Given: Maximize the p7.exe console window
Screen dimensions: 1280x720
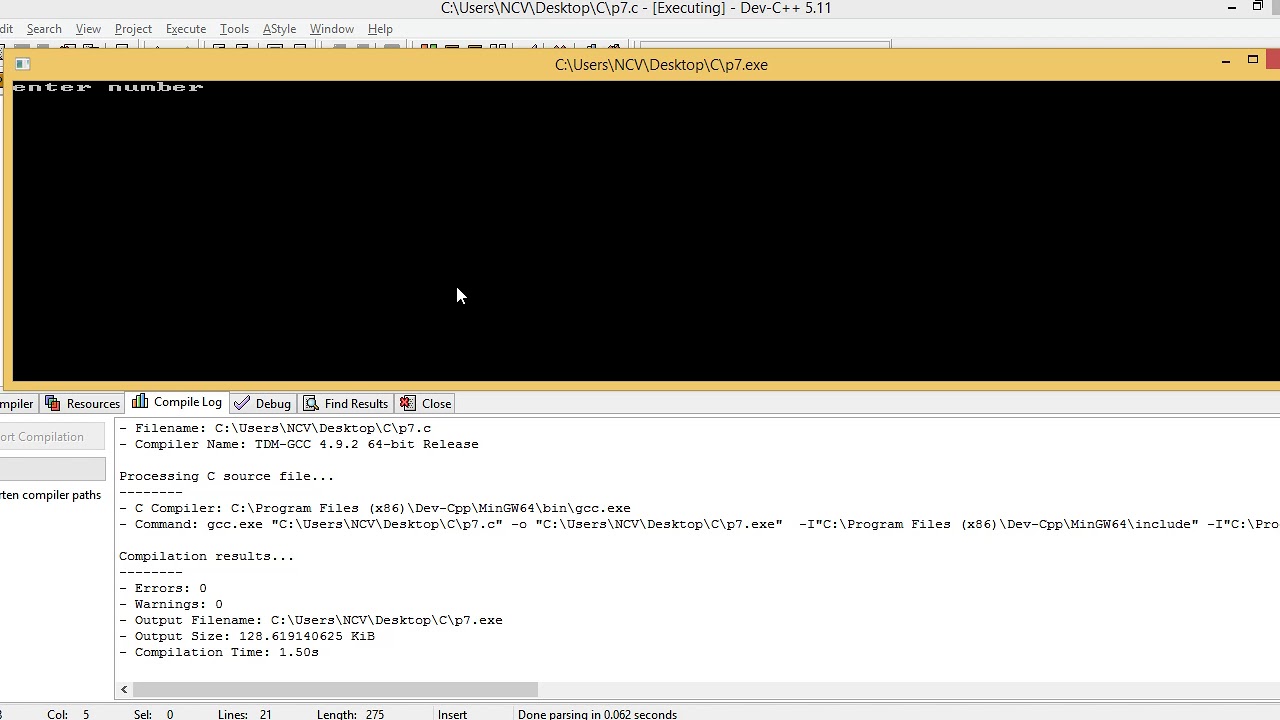Looking at the screenshot, I should (x=1252, y=61).
